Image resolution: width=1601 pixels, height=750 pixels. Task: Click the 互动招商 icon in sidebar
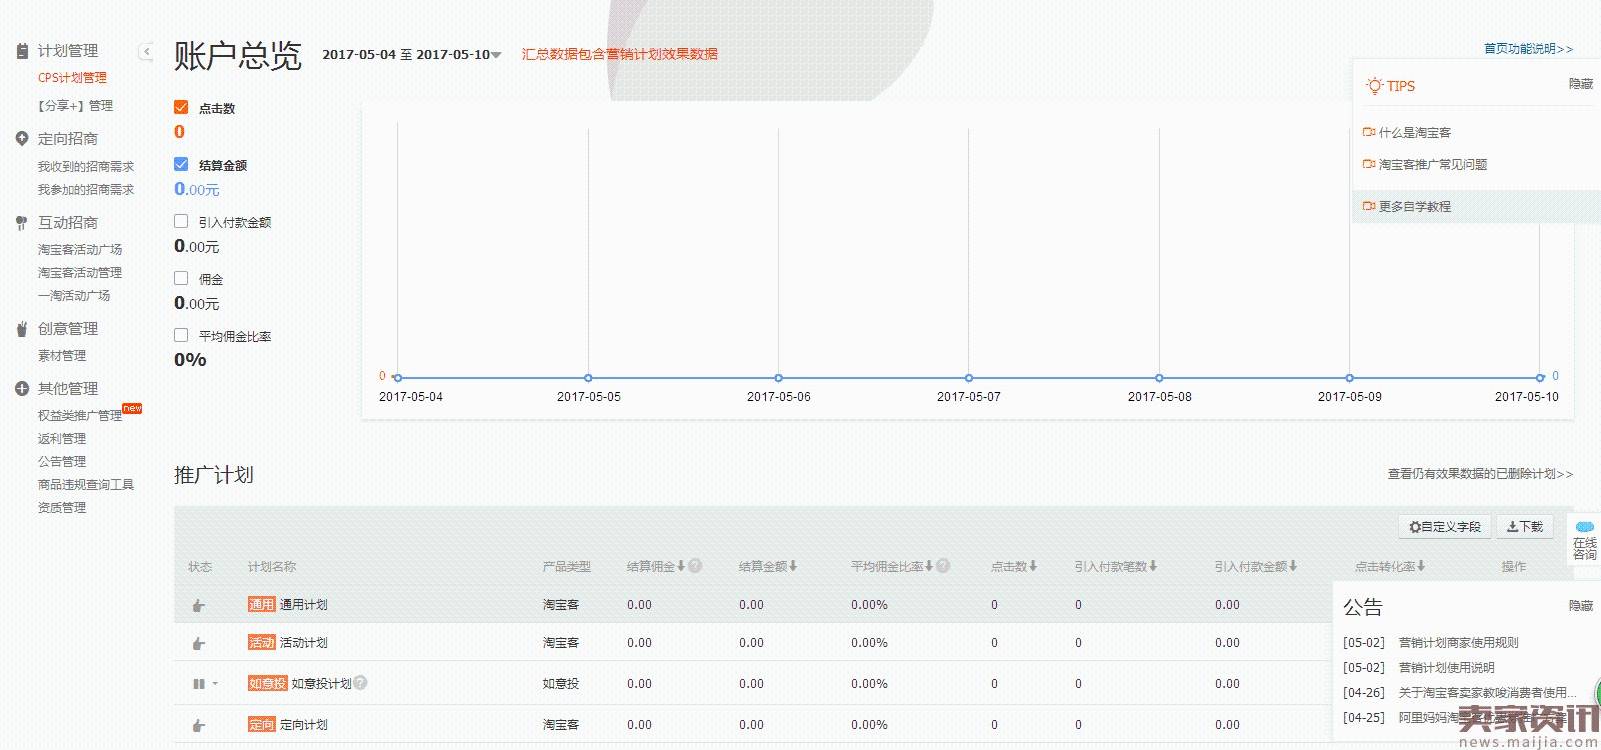[x=22, y=223]
